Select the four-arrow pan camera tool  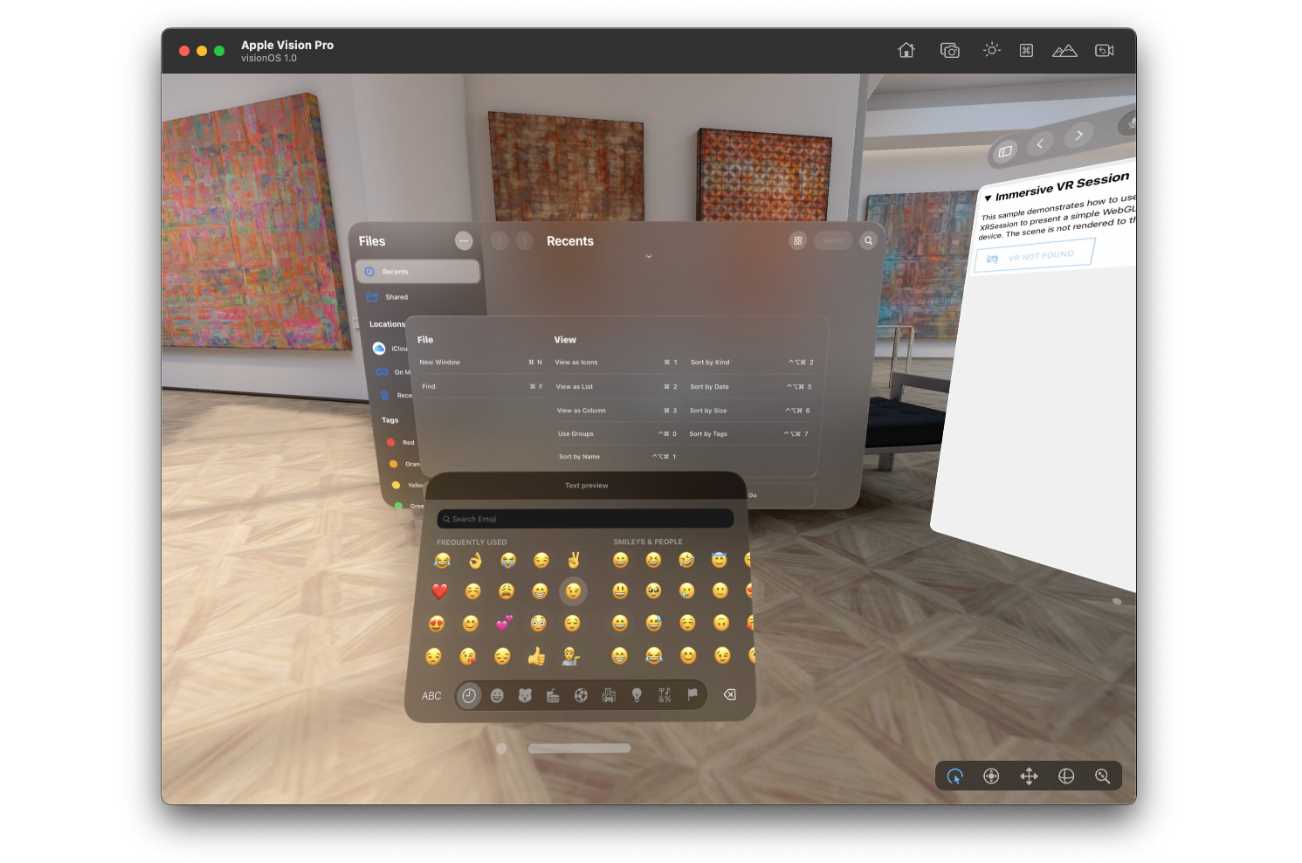point(1028,776)
